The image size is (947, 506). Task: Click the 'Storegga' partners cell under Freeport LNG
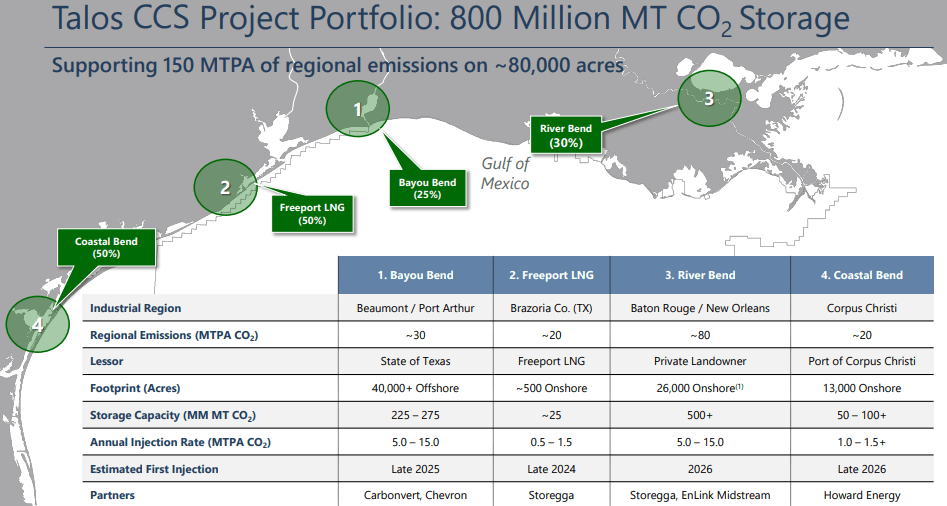[x=551, y=495]
